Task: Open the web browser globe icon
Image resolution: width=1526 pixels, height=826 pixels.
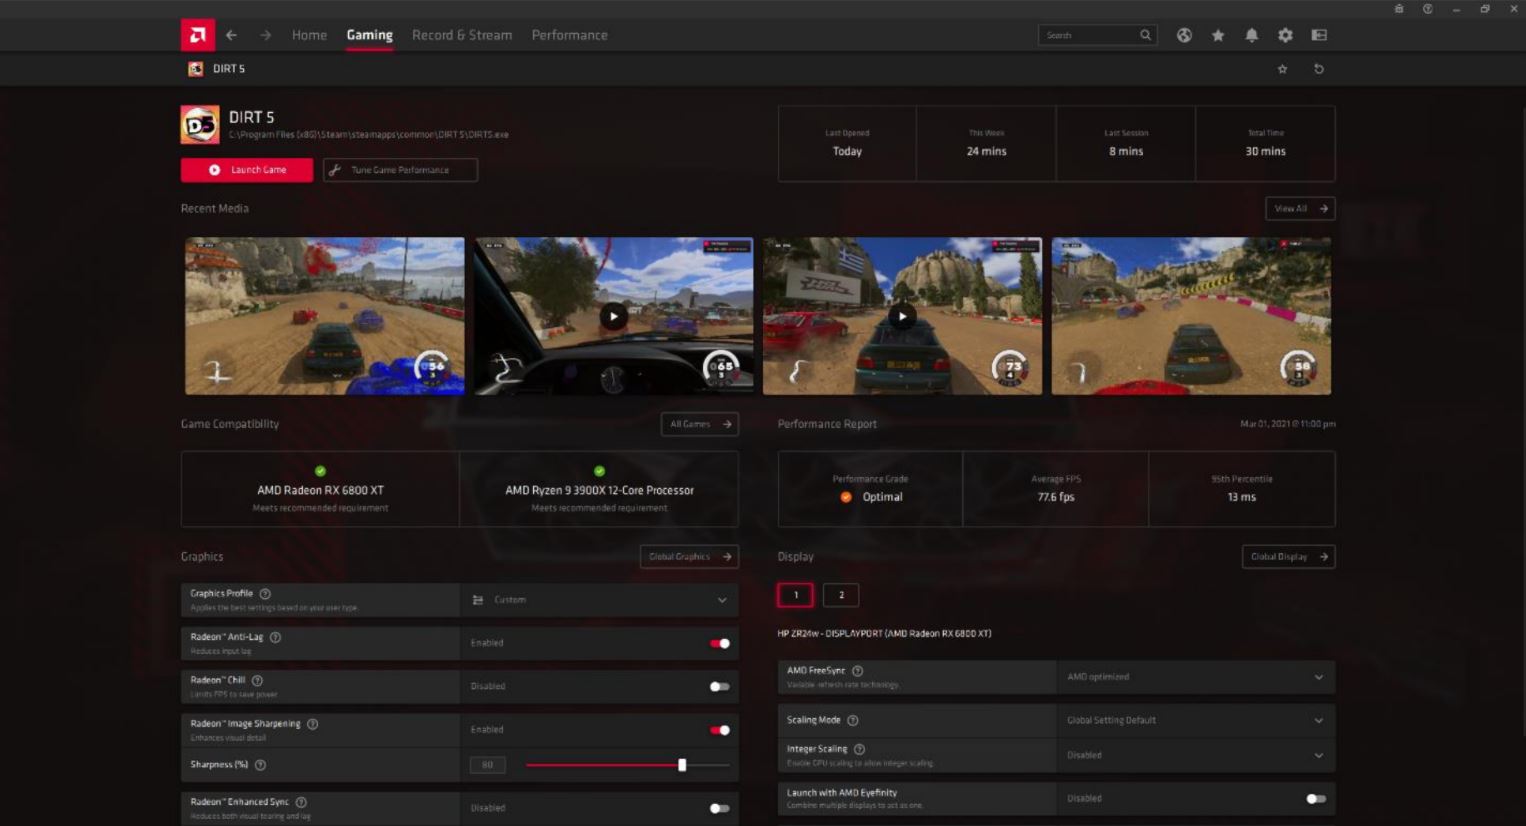Action: tap(1184, 35)
